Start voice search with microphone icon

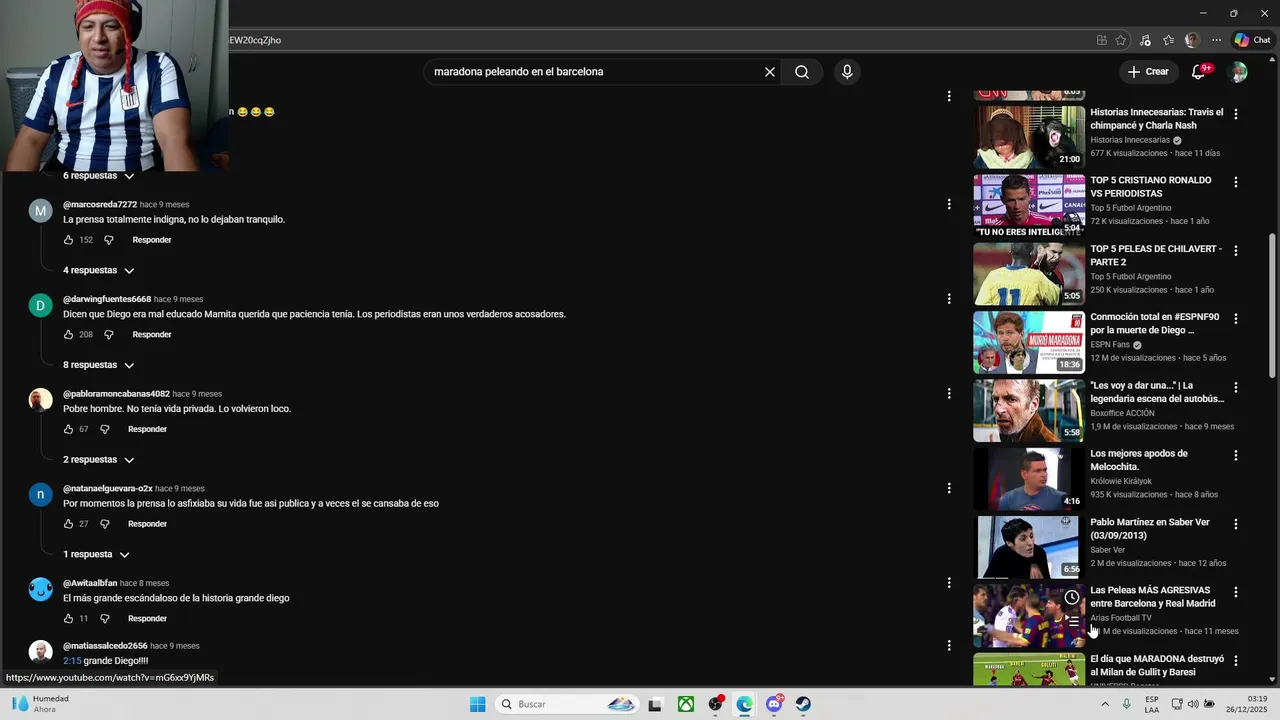point(847,72)
